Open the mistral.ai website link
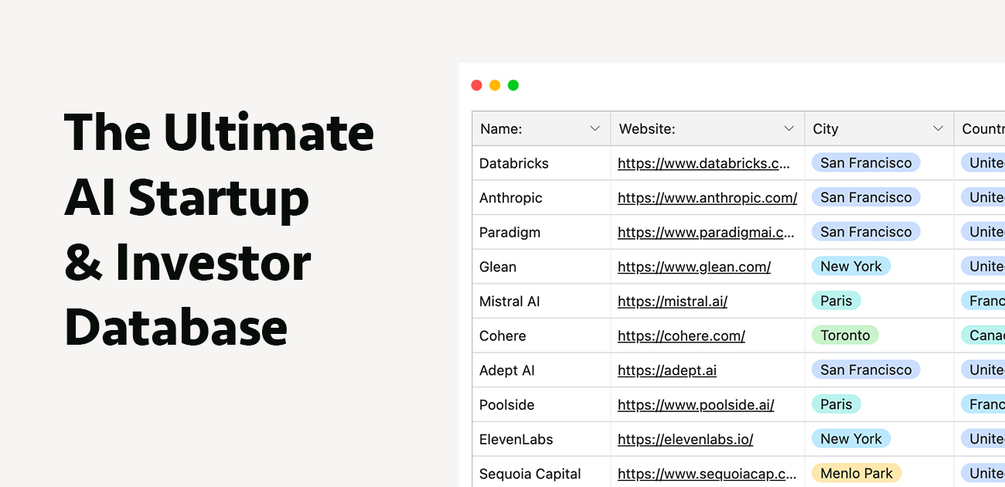The height and width of the screenshot is (487, 1005). click(x=672, y=301)
